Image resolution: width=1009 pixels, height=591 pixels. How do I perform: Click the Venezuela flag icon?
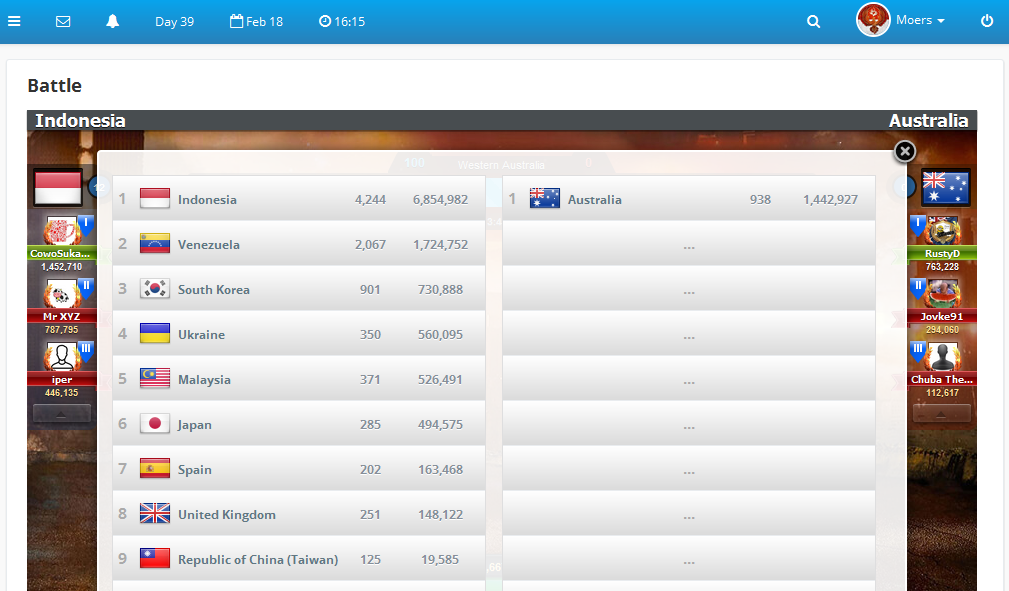click(x=155, y=243)
